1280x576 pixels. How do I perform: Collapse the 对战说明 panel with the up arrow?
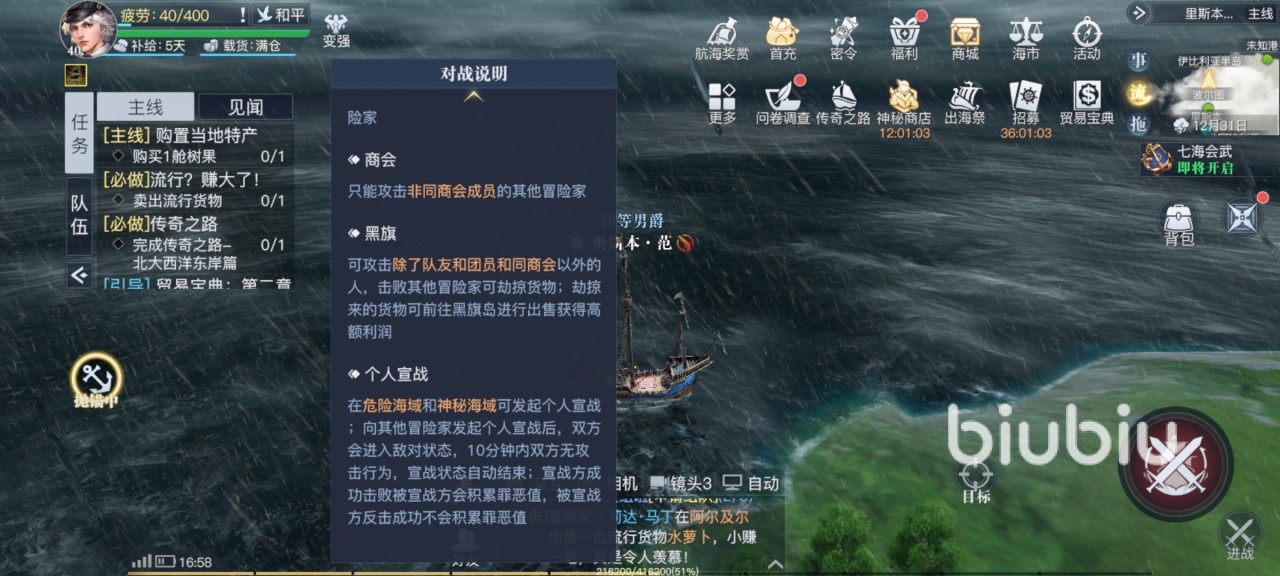point(474,96)
